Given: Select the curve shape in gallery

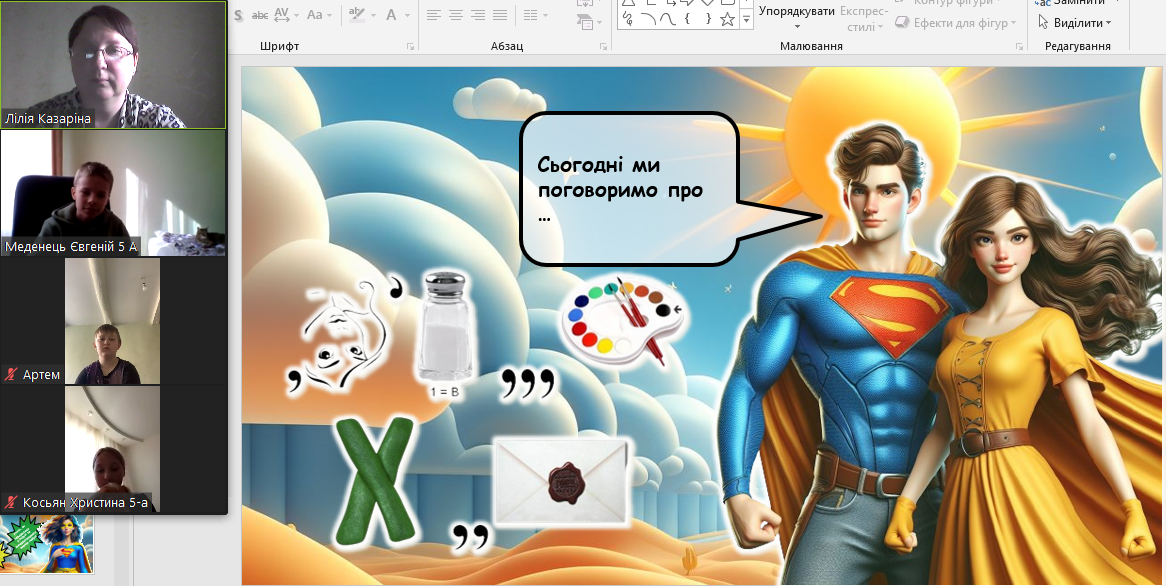Looking at the screenshot, I should click(668, 19).
